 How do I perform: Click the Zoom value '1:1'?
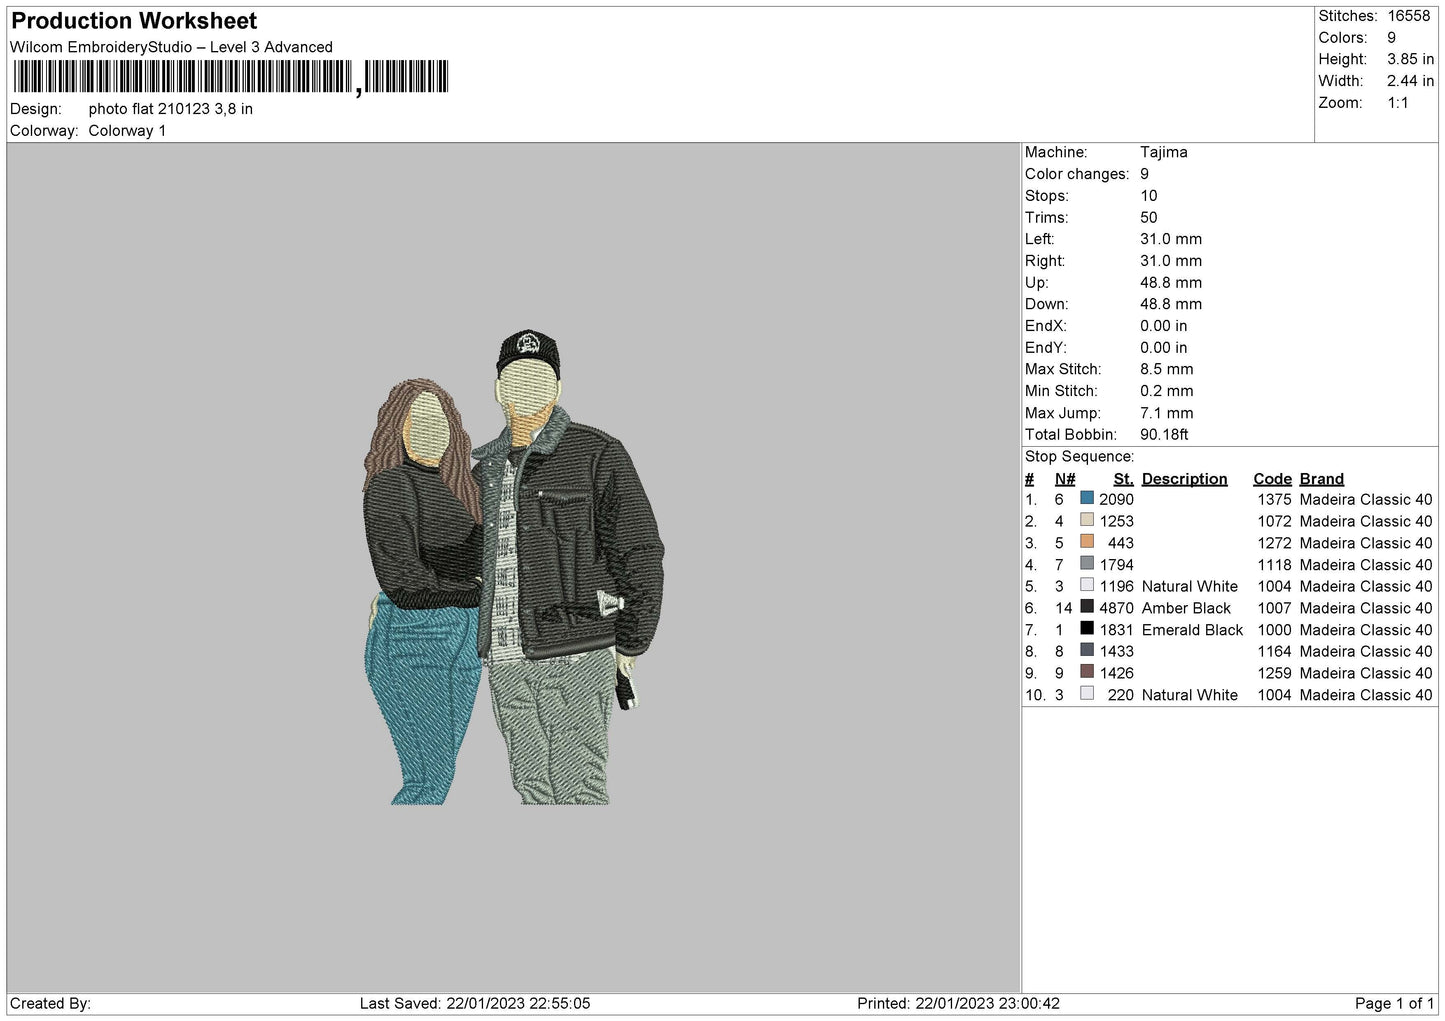[1398, 103]
